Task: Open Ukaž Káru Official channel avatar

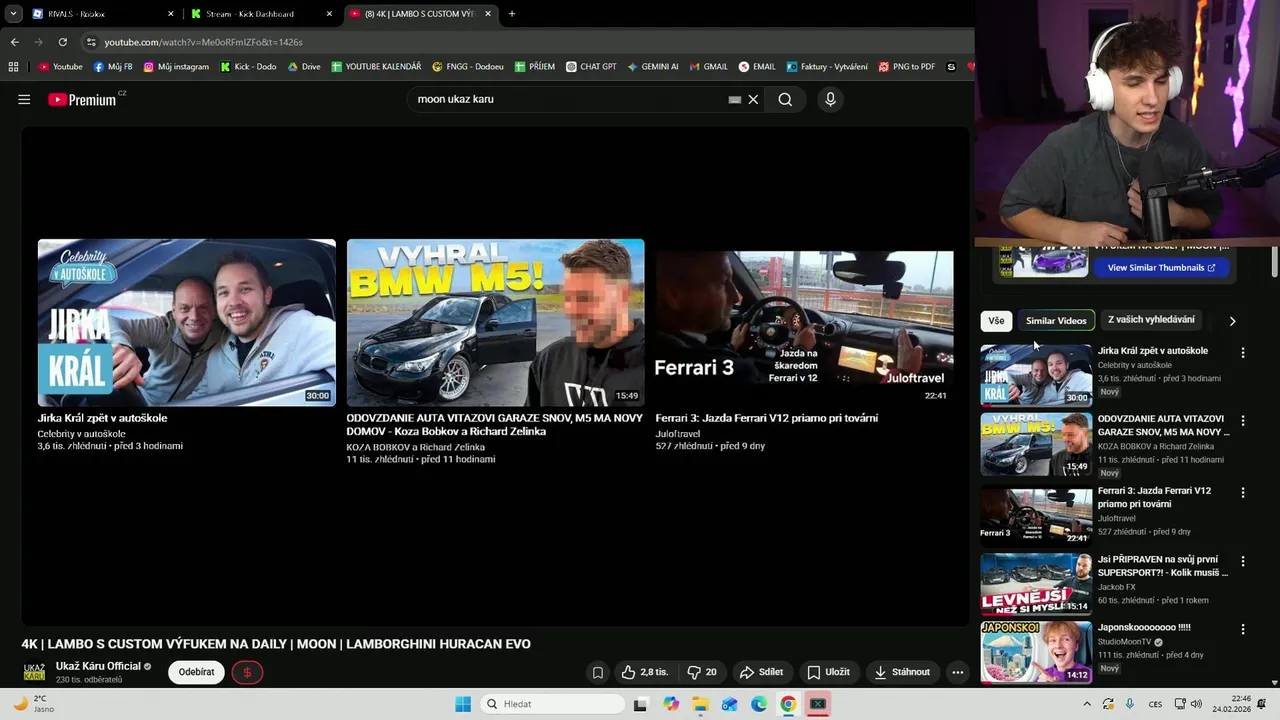Action: coord(34,672)
